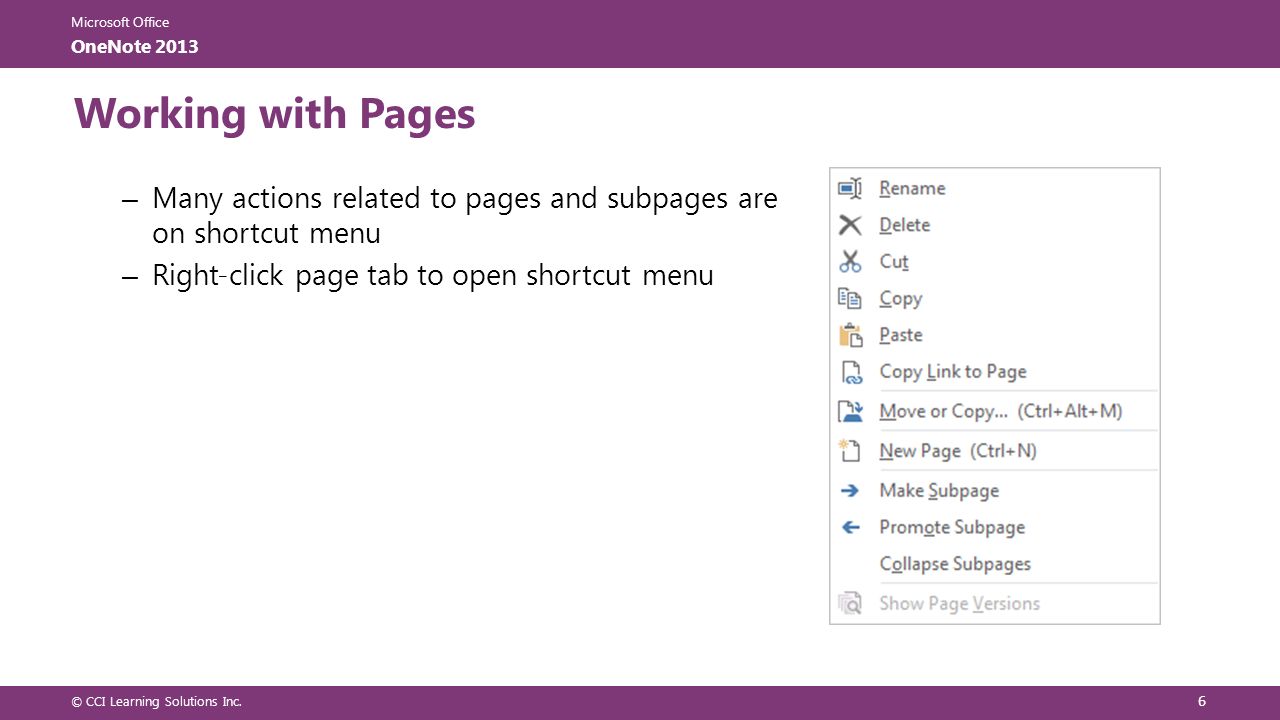Select Cut in the context menu
This screenshot has height=720, width=1280.
pyautogui.click(x=995, y=262)
